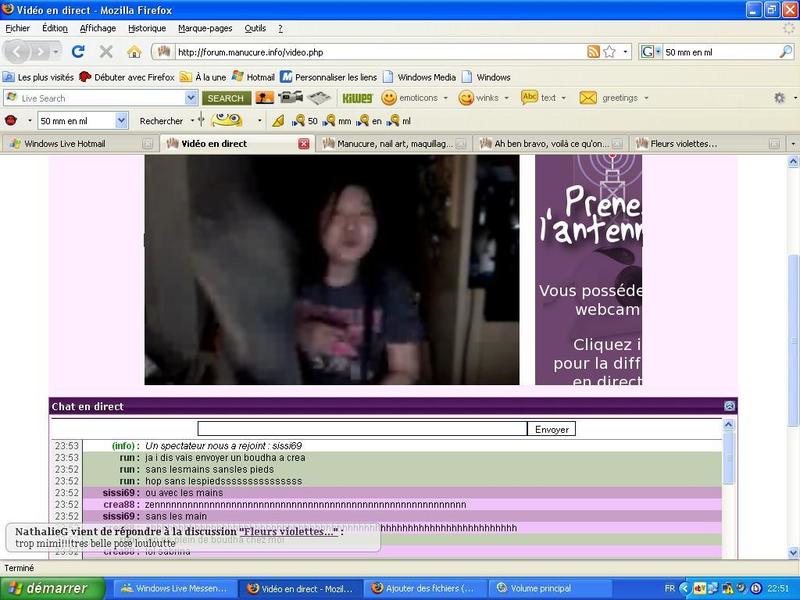The height and width of the screenshot is (600, 800).
Task: Open the emoticons smiley in toolbar
Action: point(389,98)
